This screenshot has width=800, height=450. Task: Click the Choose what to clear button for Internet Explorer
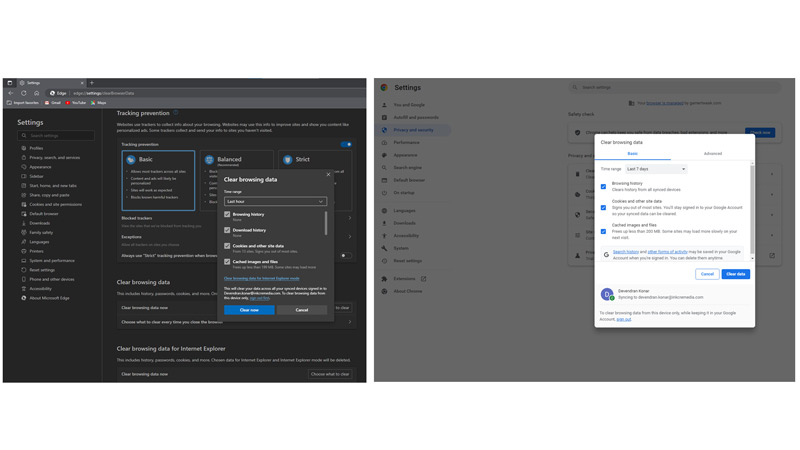(x=330, y=374)
